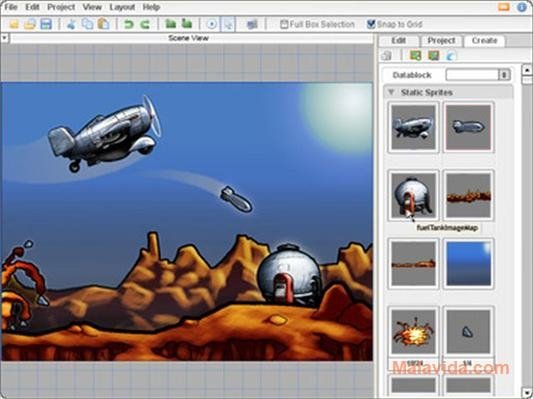This screenshot has width=533, height=399.
Task: Select the explosion sprite thumbnail
Action: pyautogui.click(x=413, y=331)
